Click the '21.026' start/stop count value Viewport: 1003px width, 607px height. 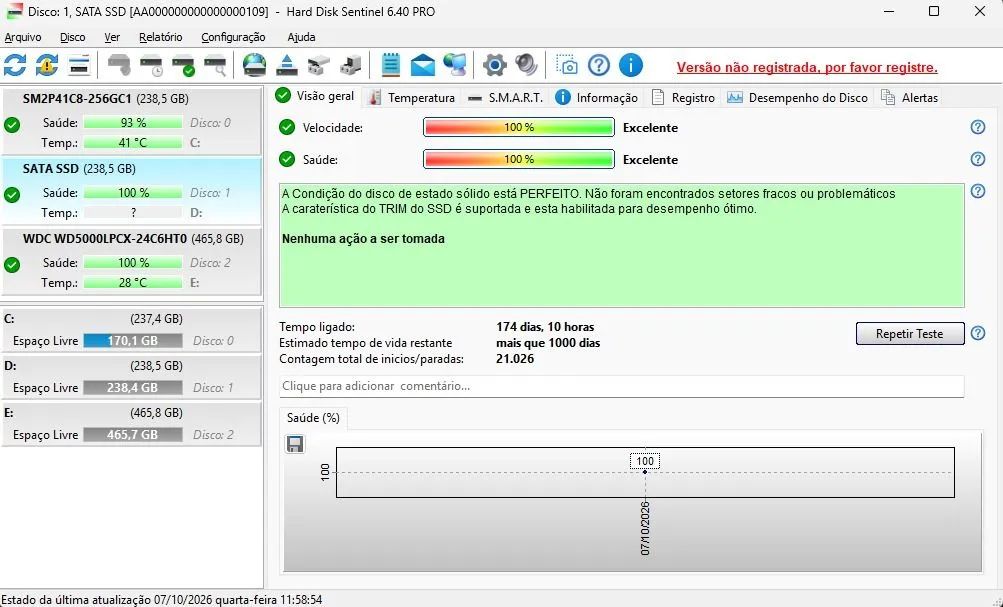point(515,359)
